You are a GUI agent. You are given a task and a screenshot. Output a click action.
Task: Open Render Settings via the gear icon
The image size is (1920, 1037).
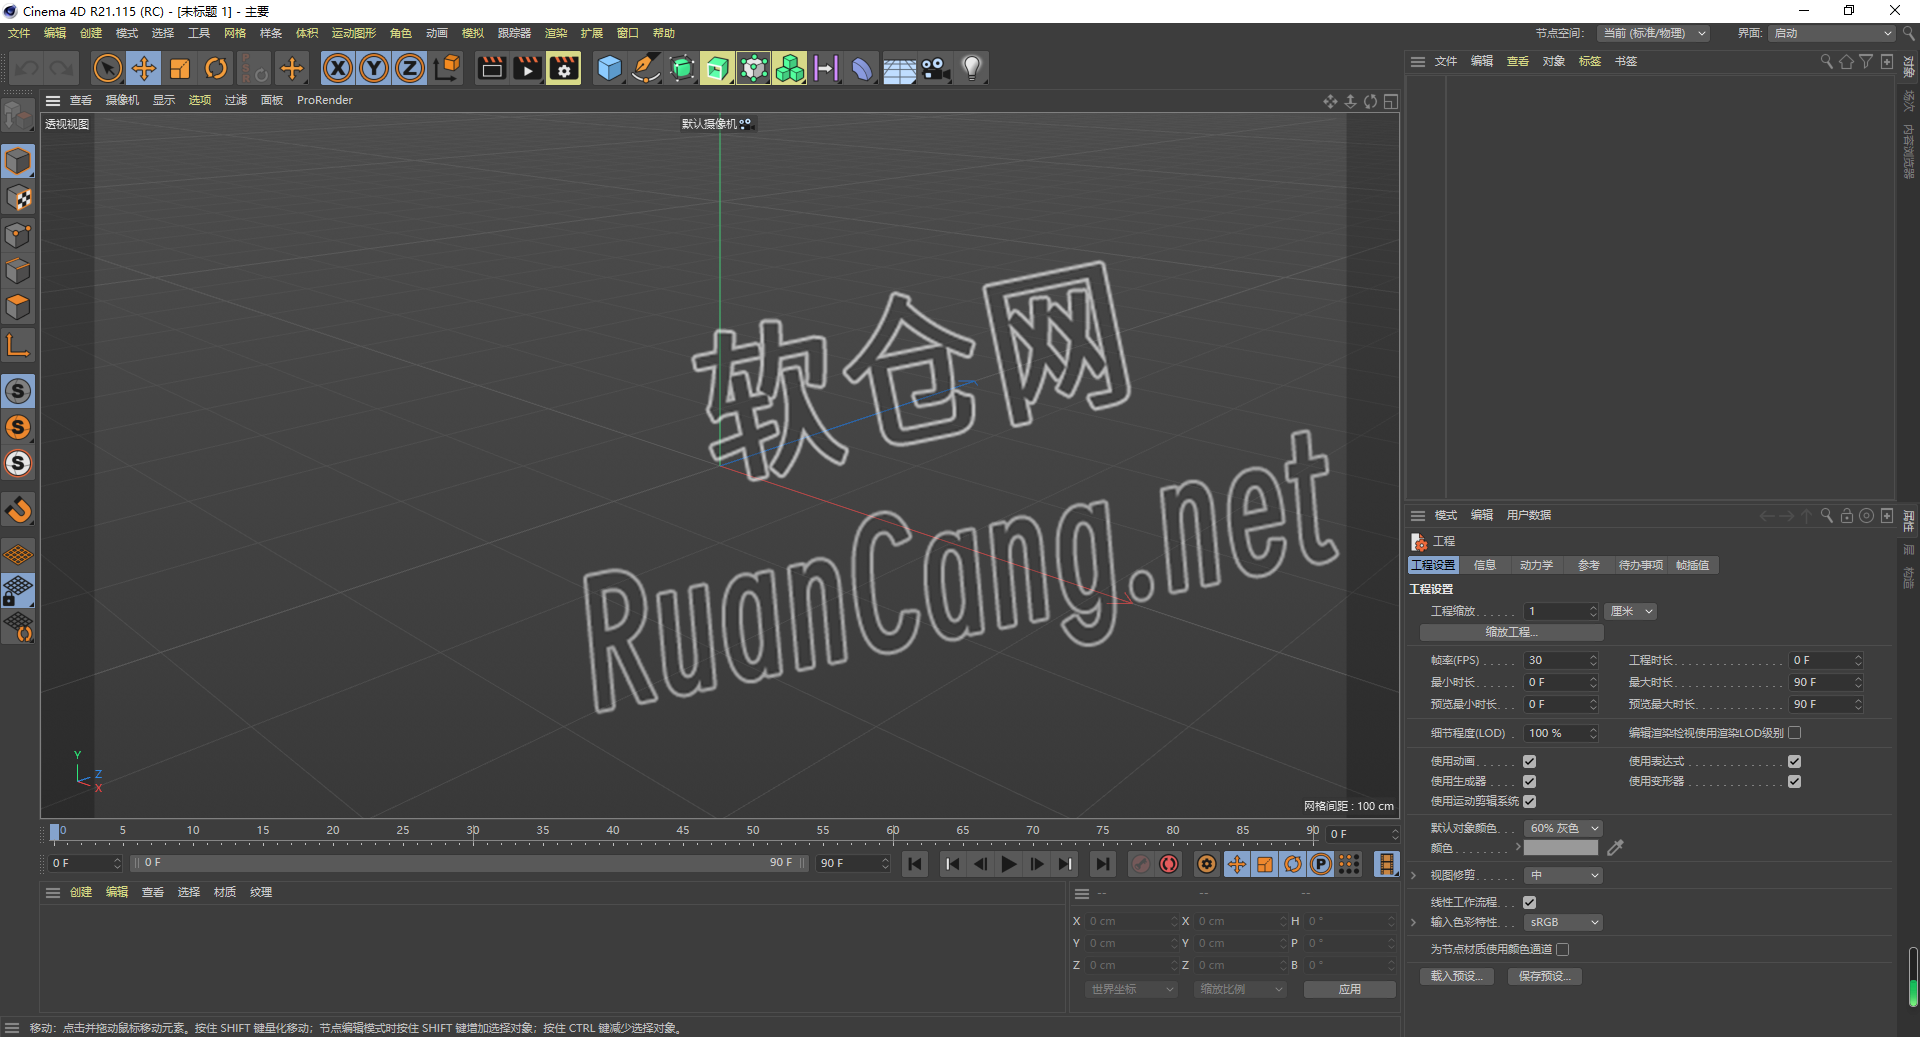563,68
